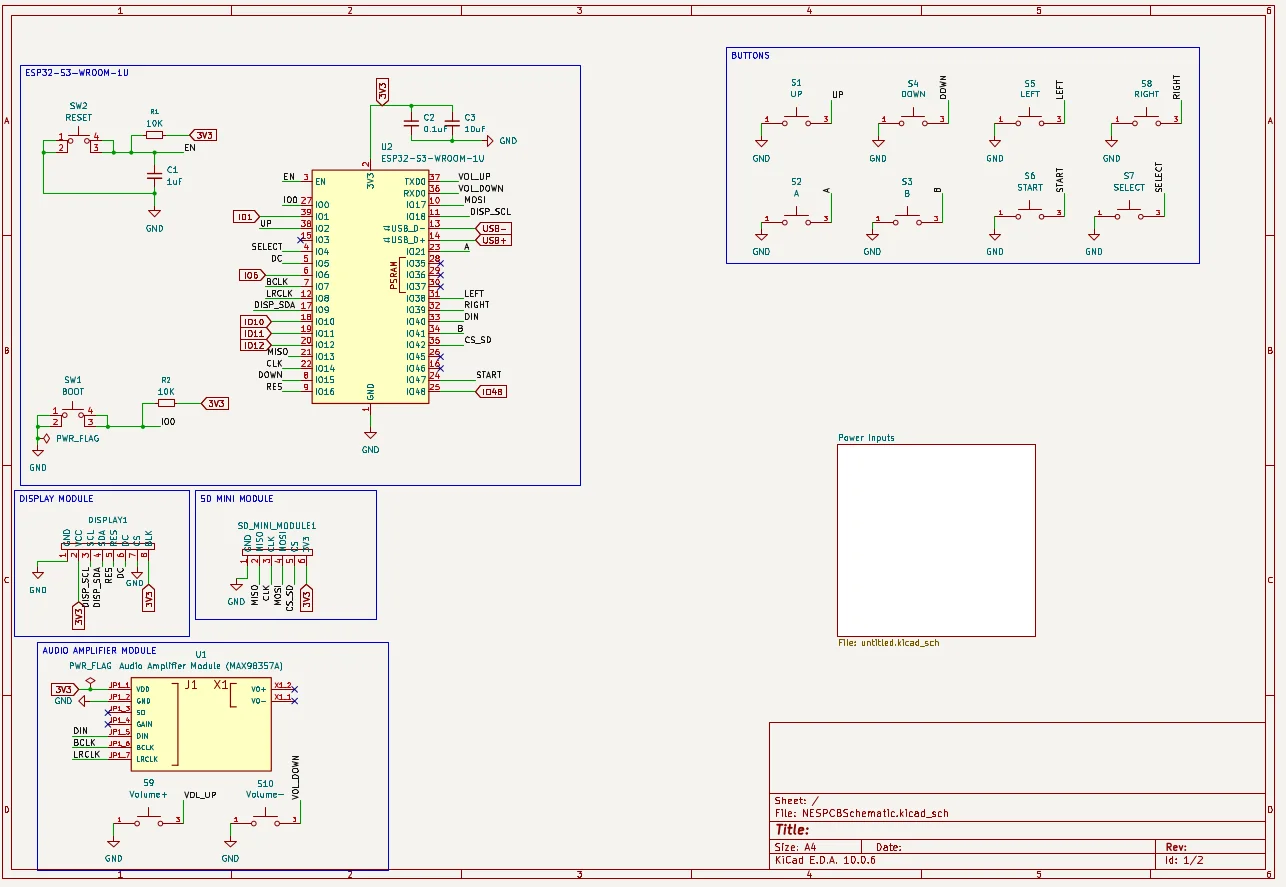Screen dimensions: 1286x887
Task: Pick the S1 UP pushbutton symbol
Action: (x=796, y=119)
